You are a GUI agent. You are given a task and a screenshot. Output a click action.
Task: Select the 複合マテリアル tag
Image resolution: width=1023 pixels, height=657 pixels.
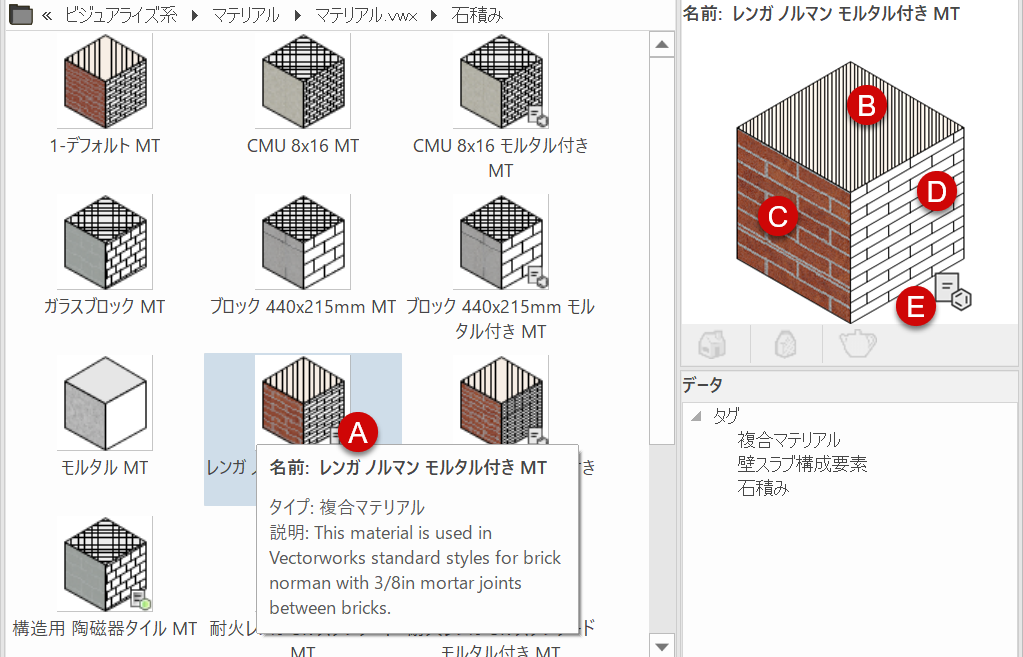pos(789,440)
